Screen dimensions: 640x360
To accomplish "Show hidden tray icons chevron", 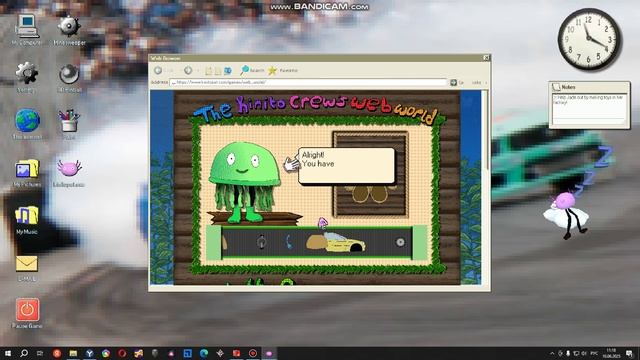I will pyautogui.click(x=552, y=353).
